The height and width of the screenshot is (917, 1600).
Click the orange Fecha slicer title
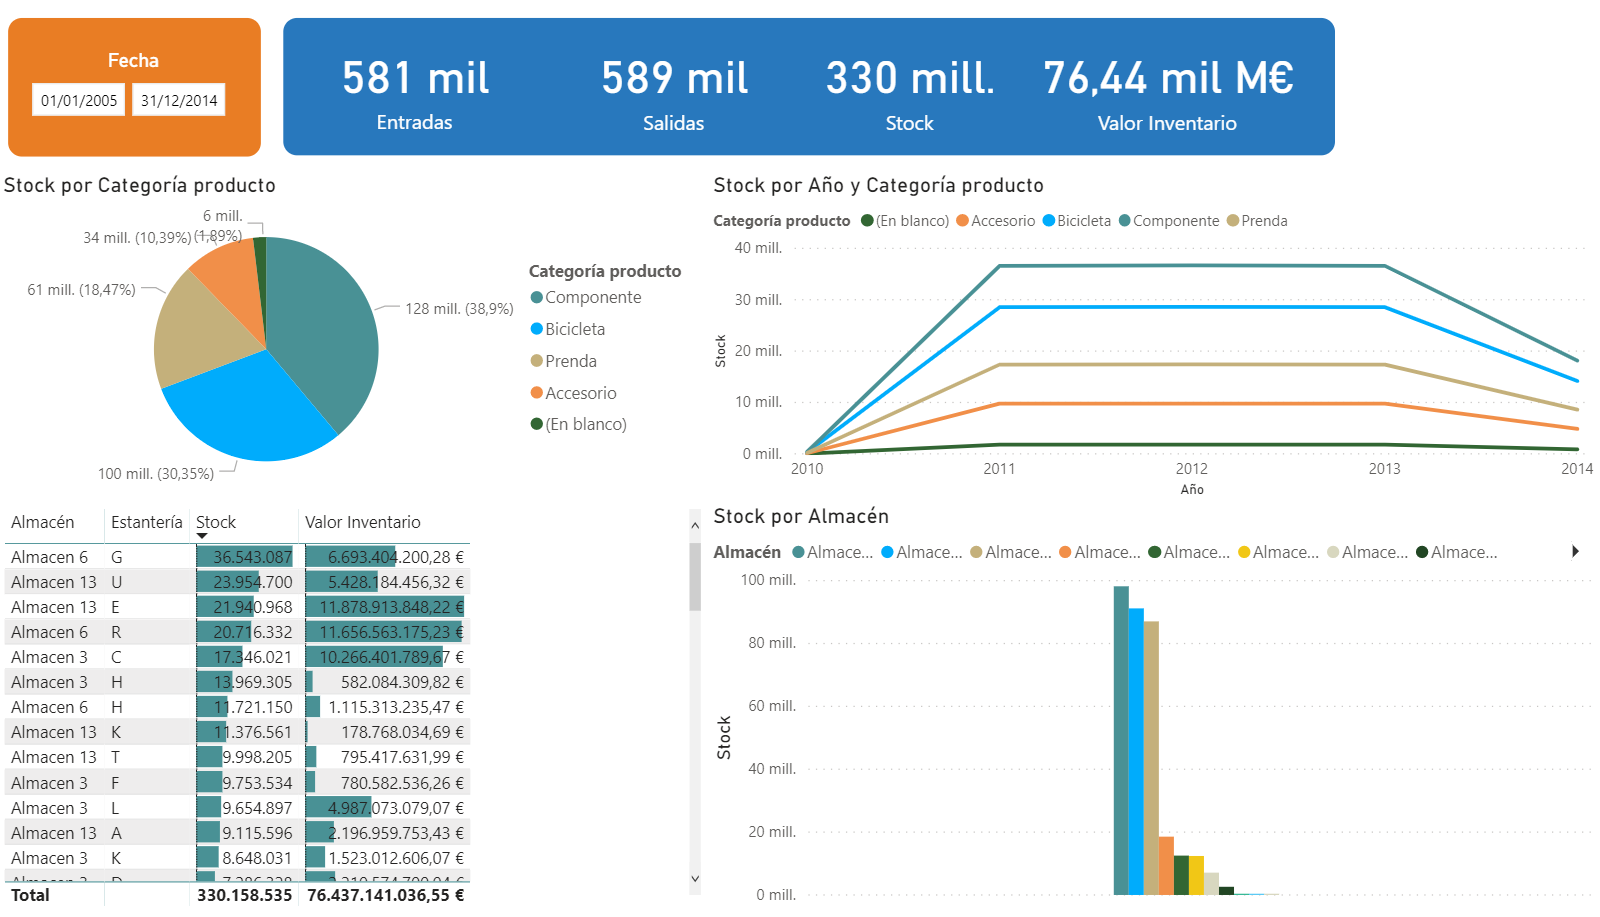coord(133,60)
